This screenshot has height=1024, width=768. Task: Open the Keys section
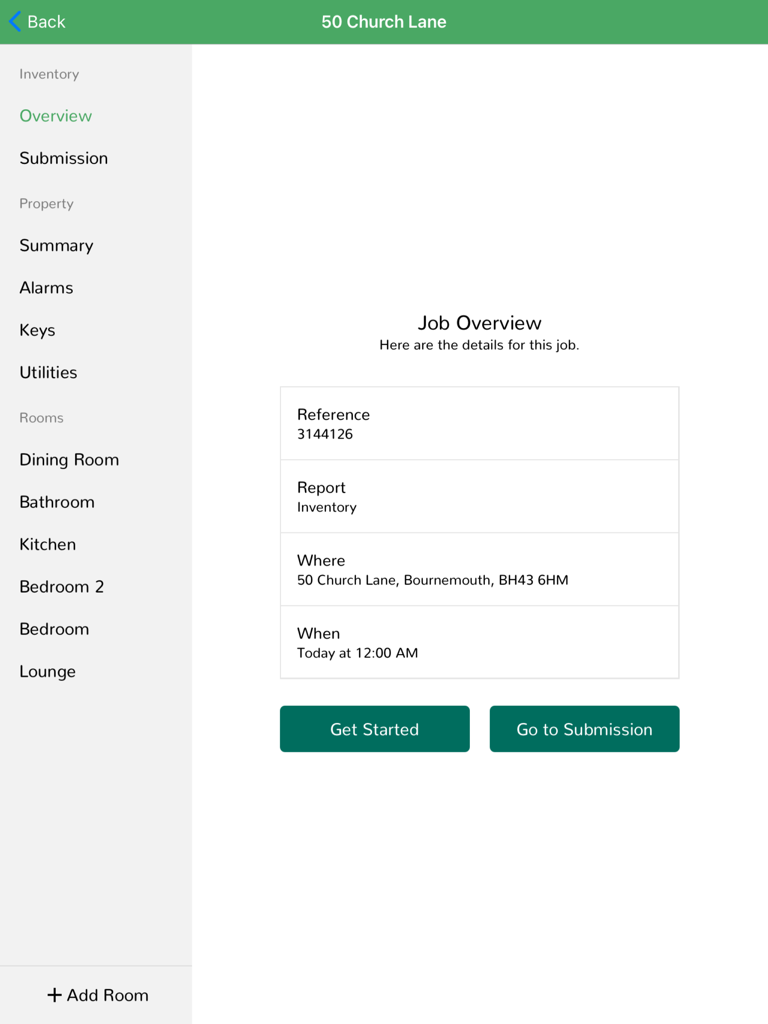pos(38,330)
